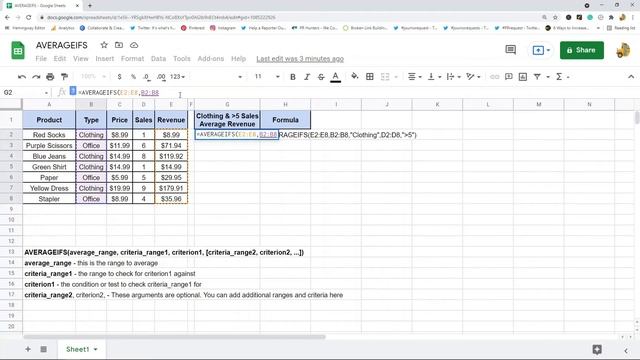Open the View menu

point(80,59)
